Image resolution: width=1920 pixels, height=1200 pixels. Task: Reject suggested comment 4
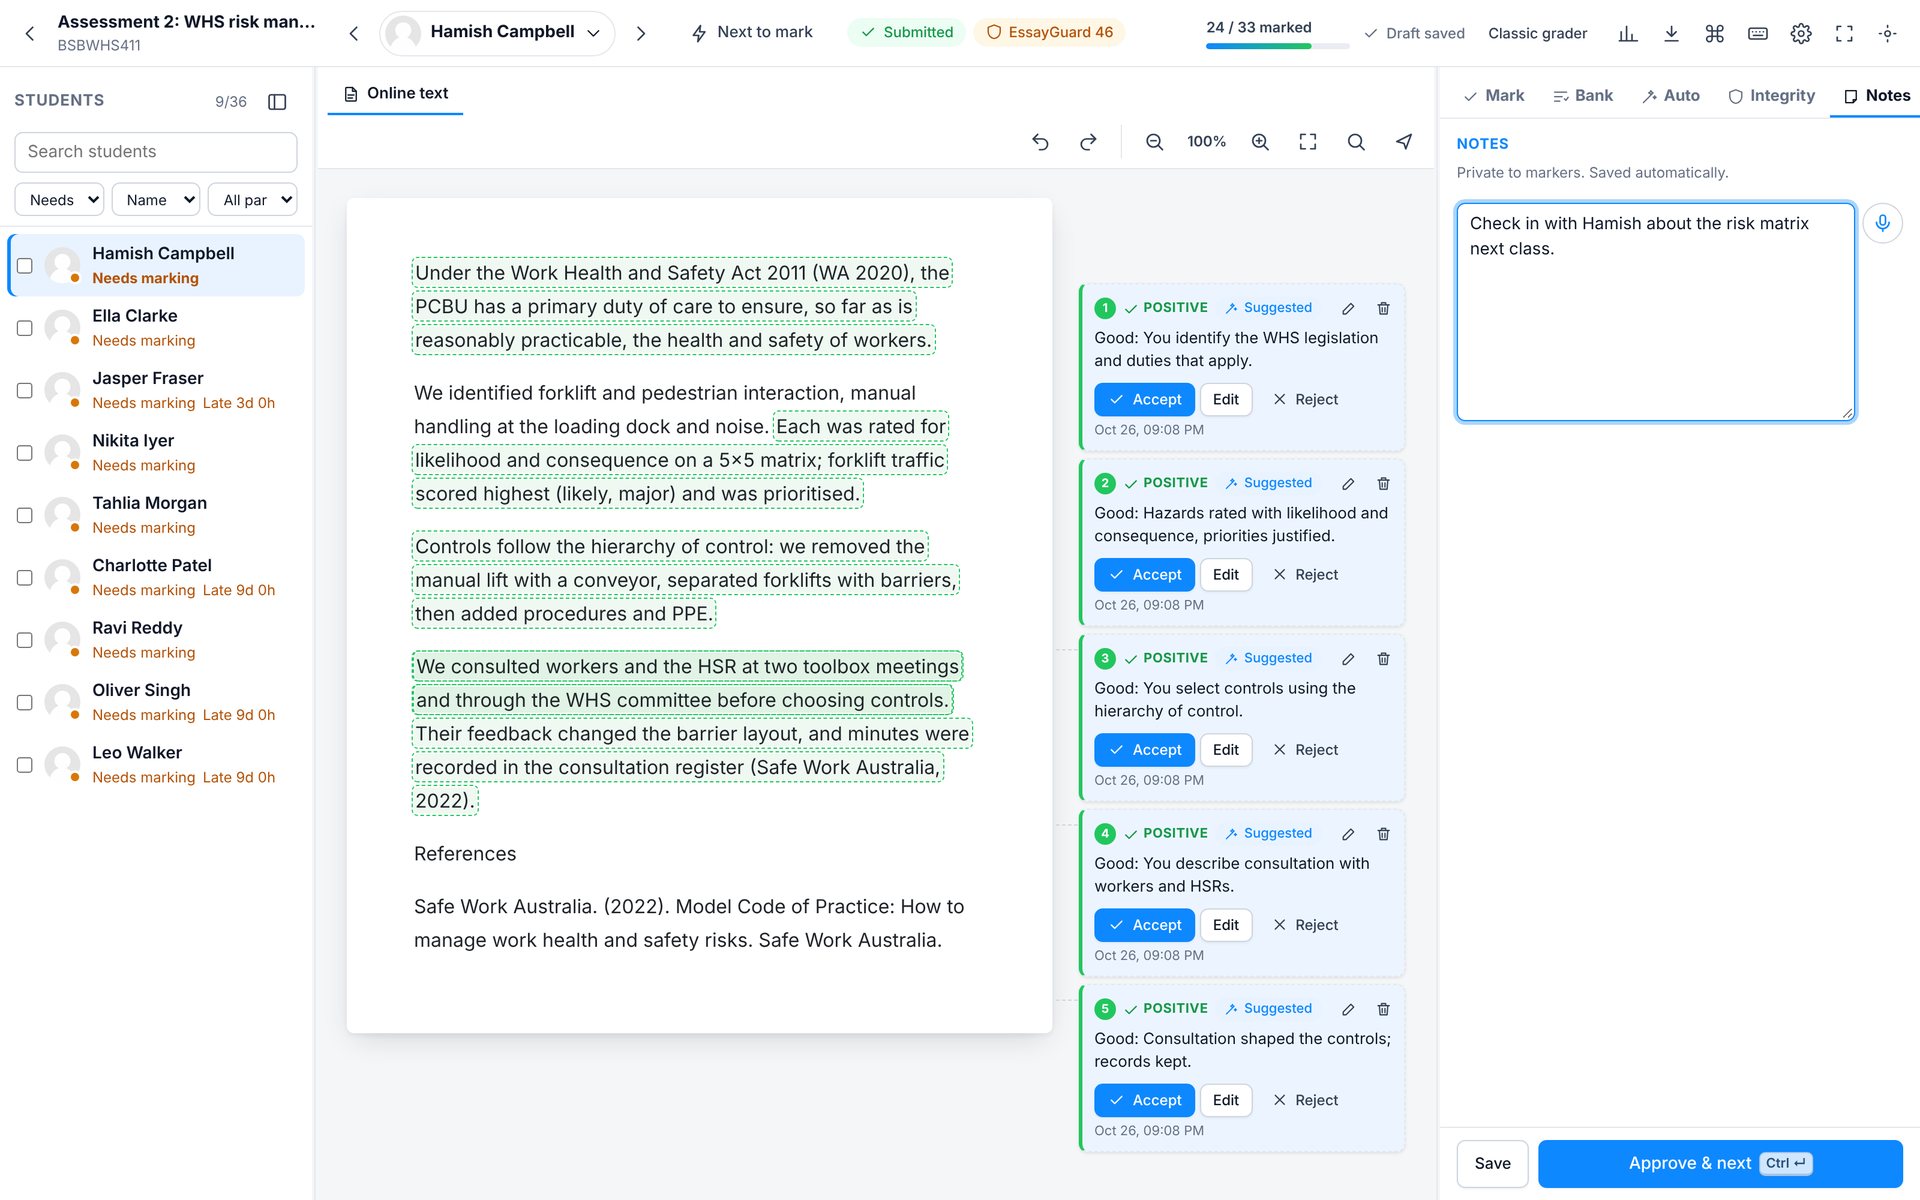(x=1305, y=925)
